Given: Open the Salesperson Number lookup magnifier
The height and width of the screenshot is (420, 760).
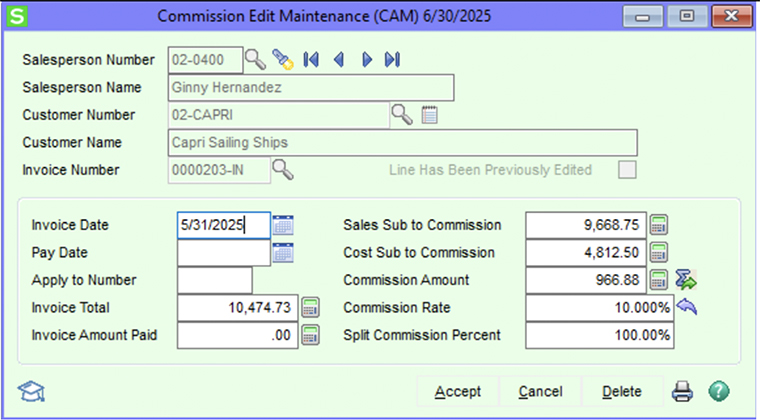Looking at the screenshot, I should pyautogui.click(x=255, y=60).
